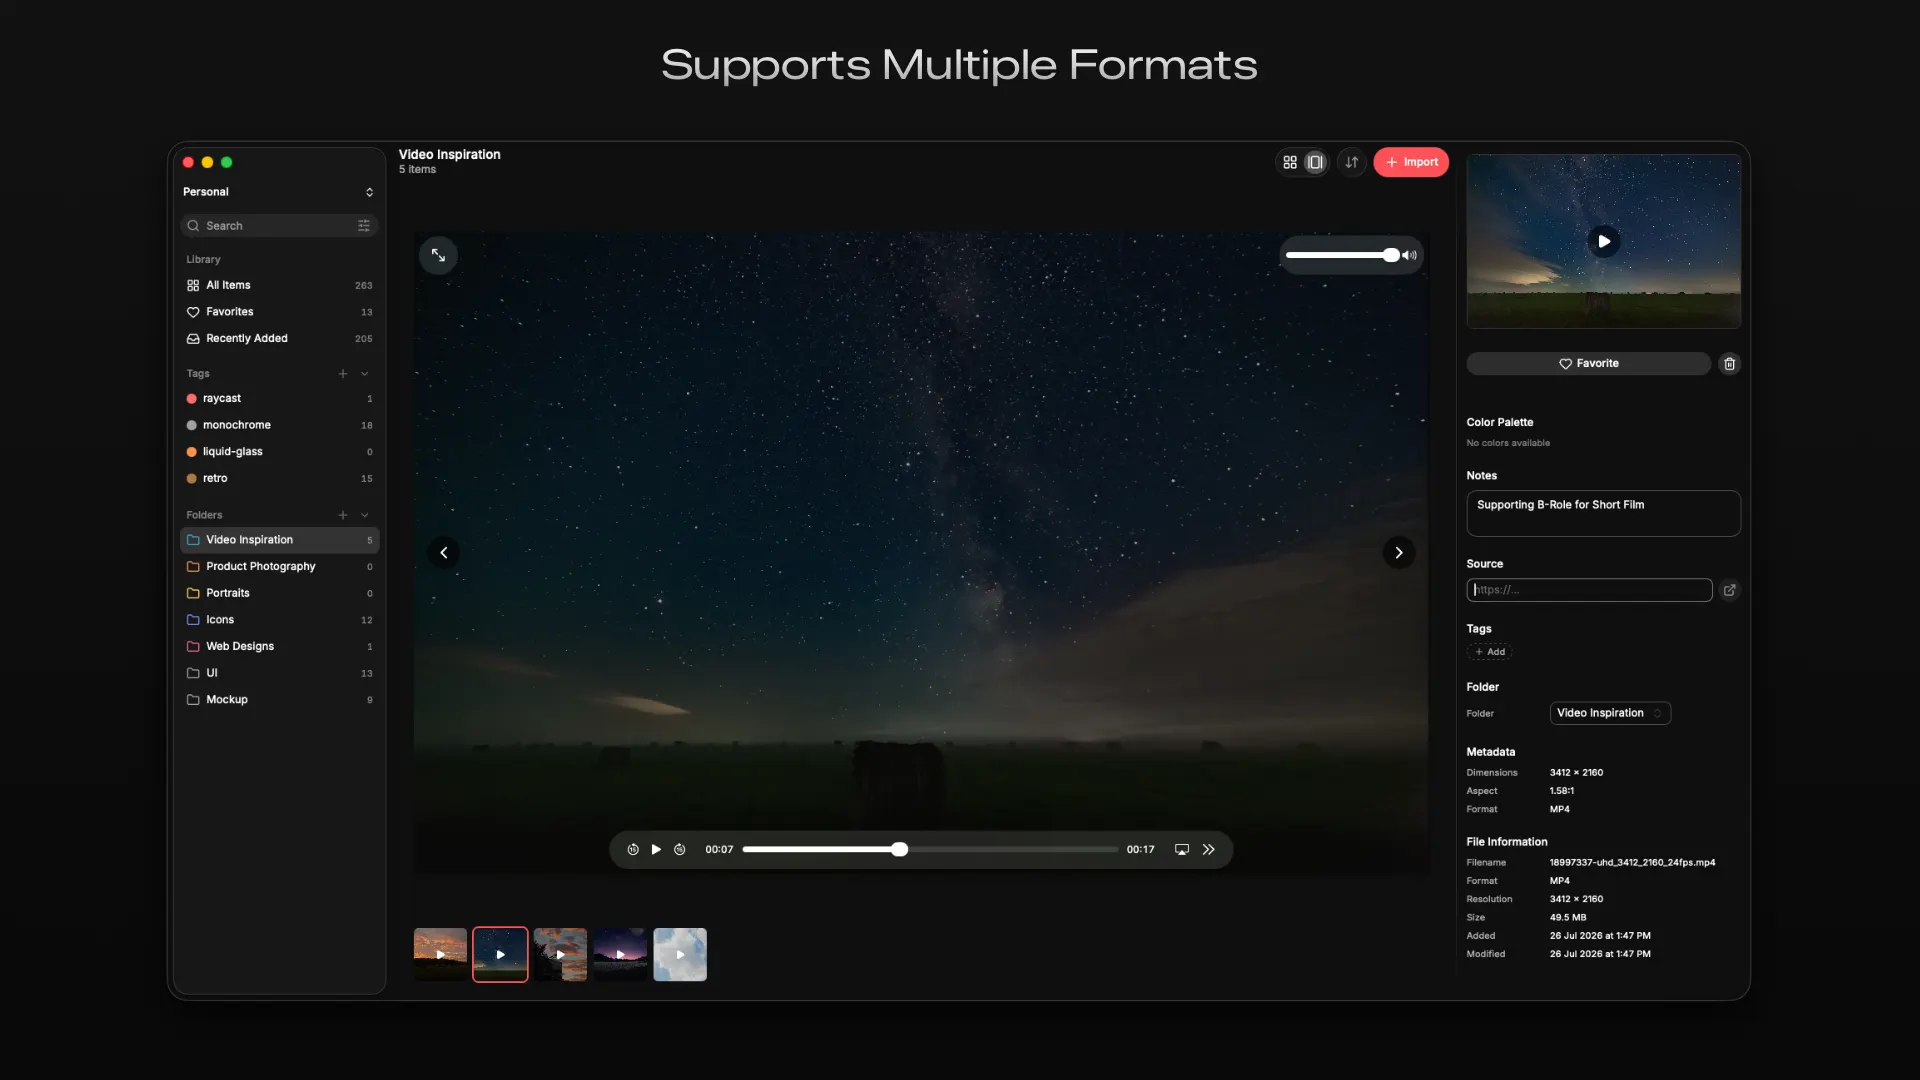Viewport: 1920px width, 1080px height.
Task: Create a new folder with plus icon
Action: 343,515
